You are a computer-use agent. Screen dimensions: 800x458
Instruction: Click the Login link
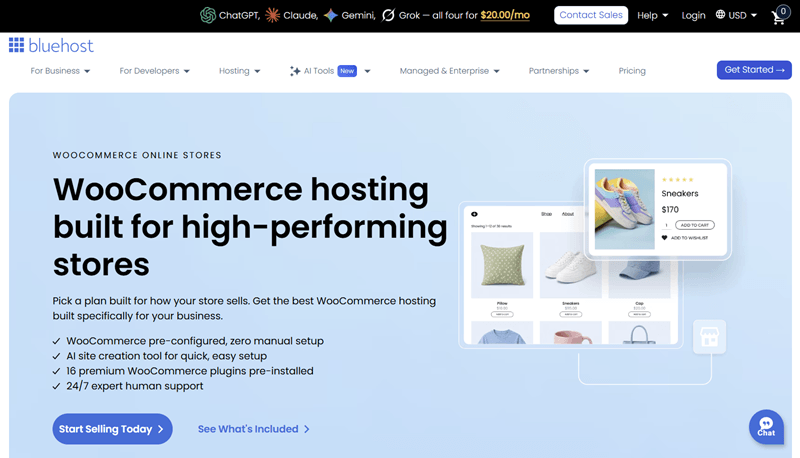click(x=693, y=15)
